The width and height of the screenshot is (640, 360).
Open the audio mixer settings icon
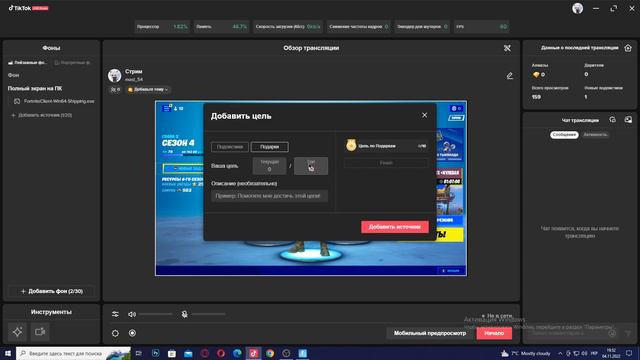point(115,314)
